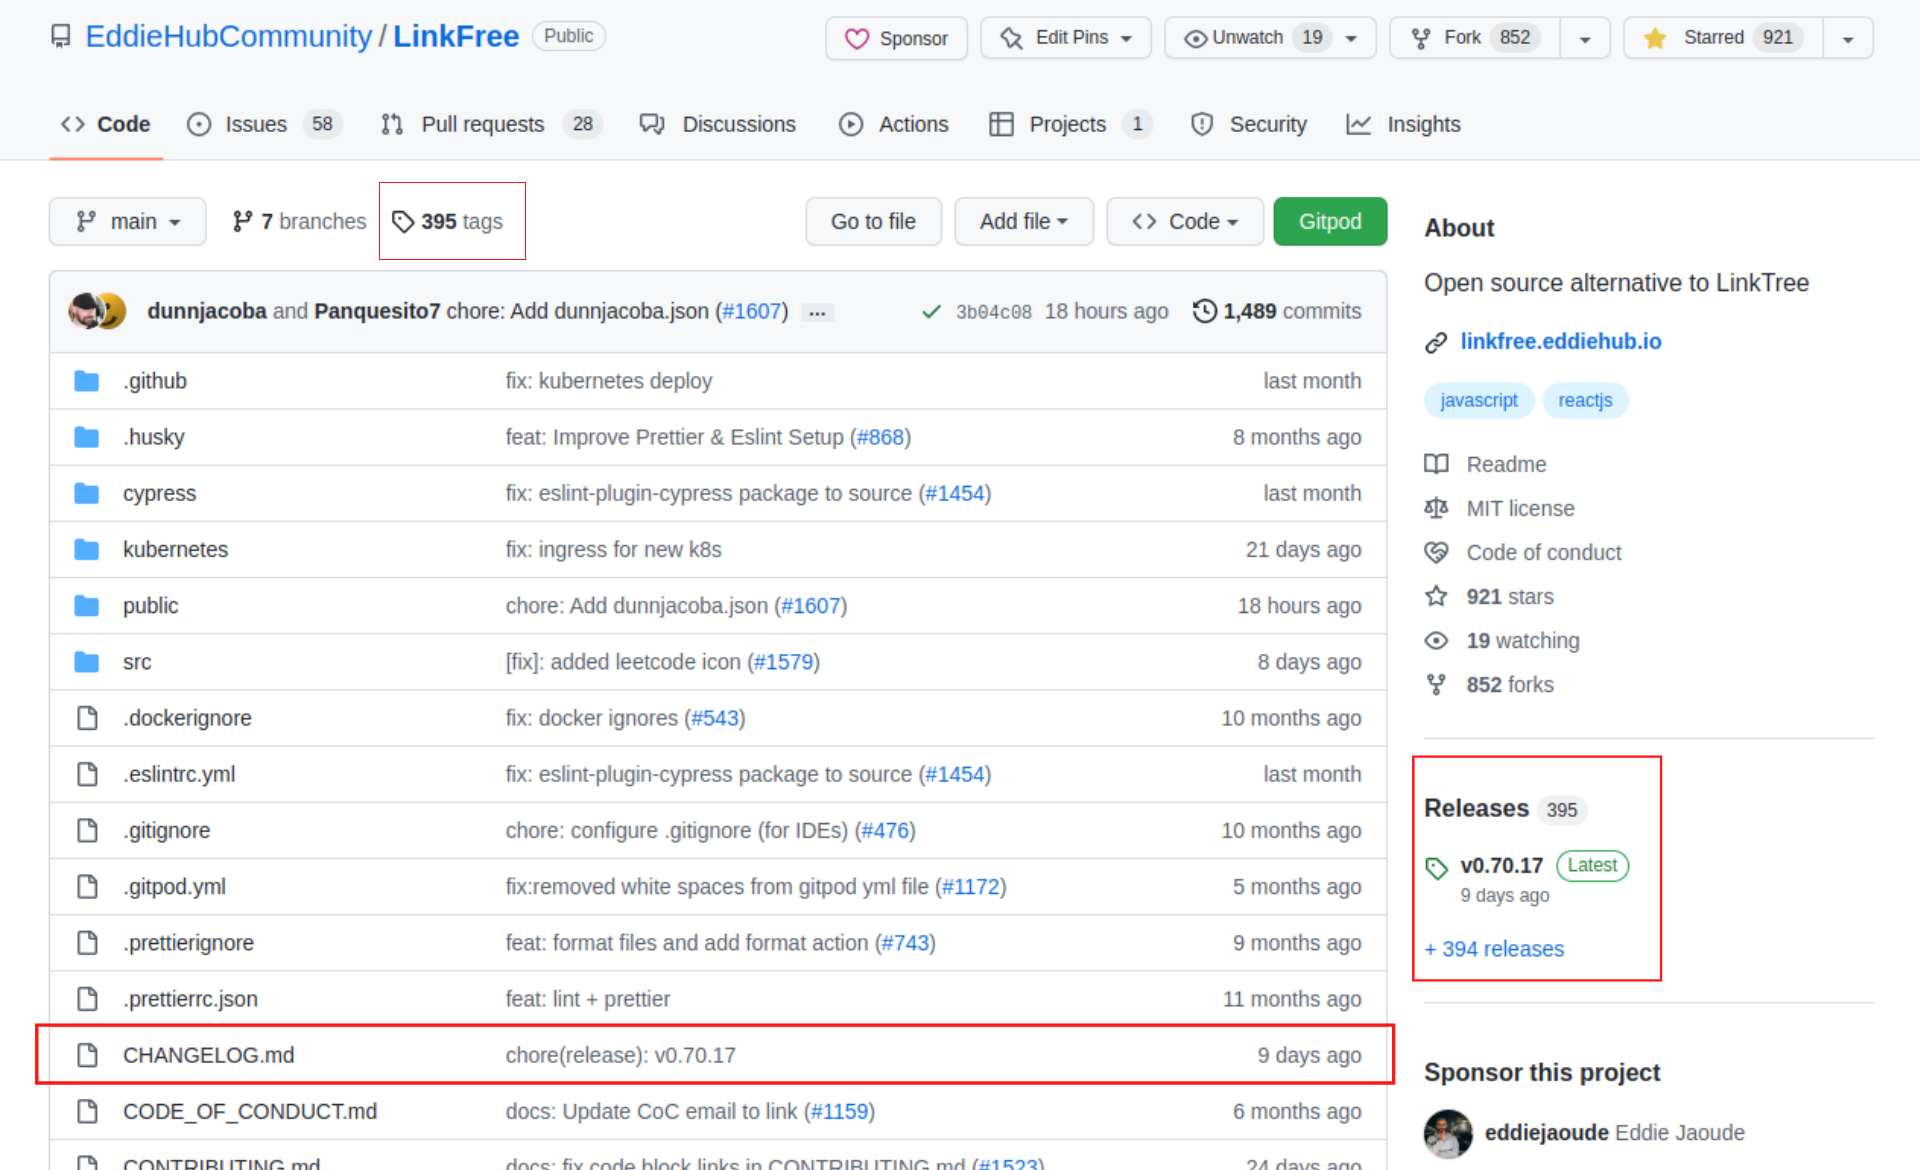The width and height of the screenshot is (1920, 1170).
Task: Open the Pull requests tab
Action: tap(482, 124)
